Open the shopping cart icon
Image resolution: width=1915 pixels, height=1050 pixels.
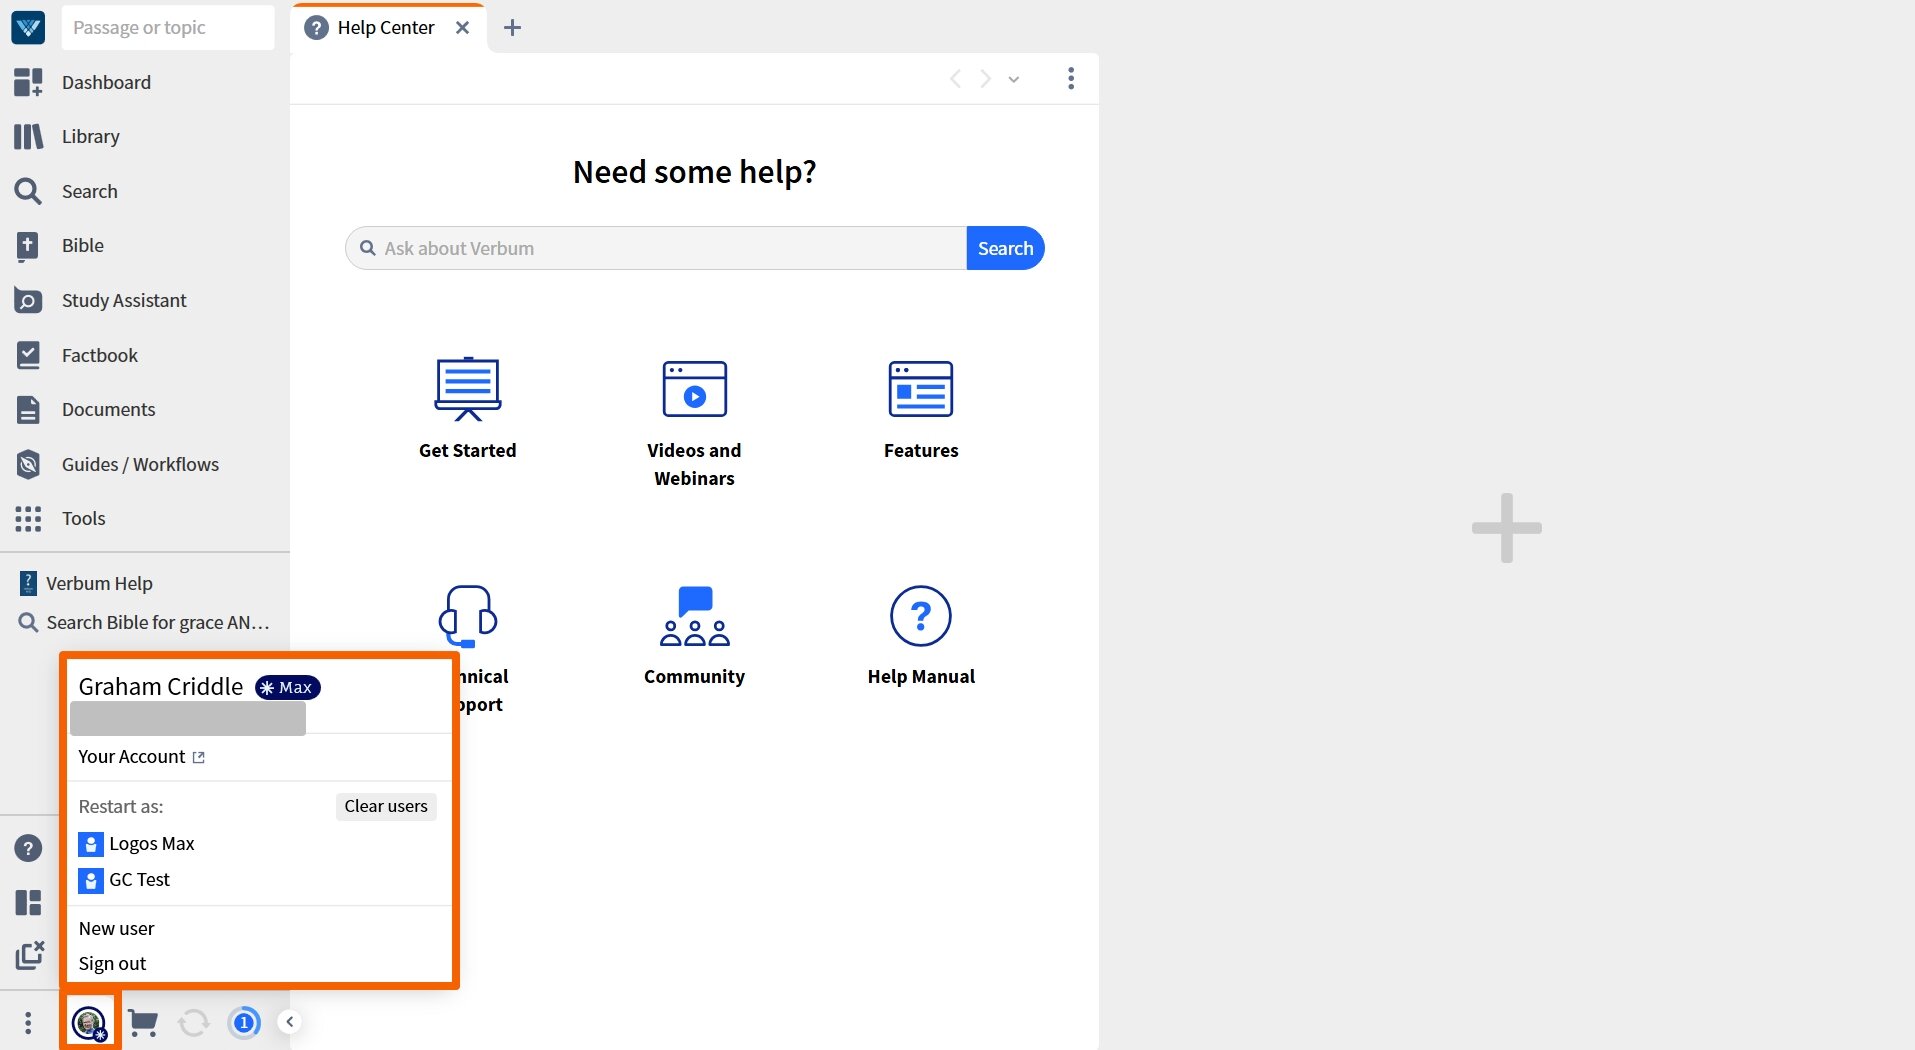[143, 1023]
